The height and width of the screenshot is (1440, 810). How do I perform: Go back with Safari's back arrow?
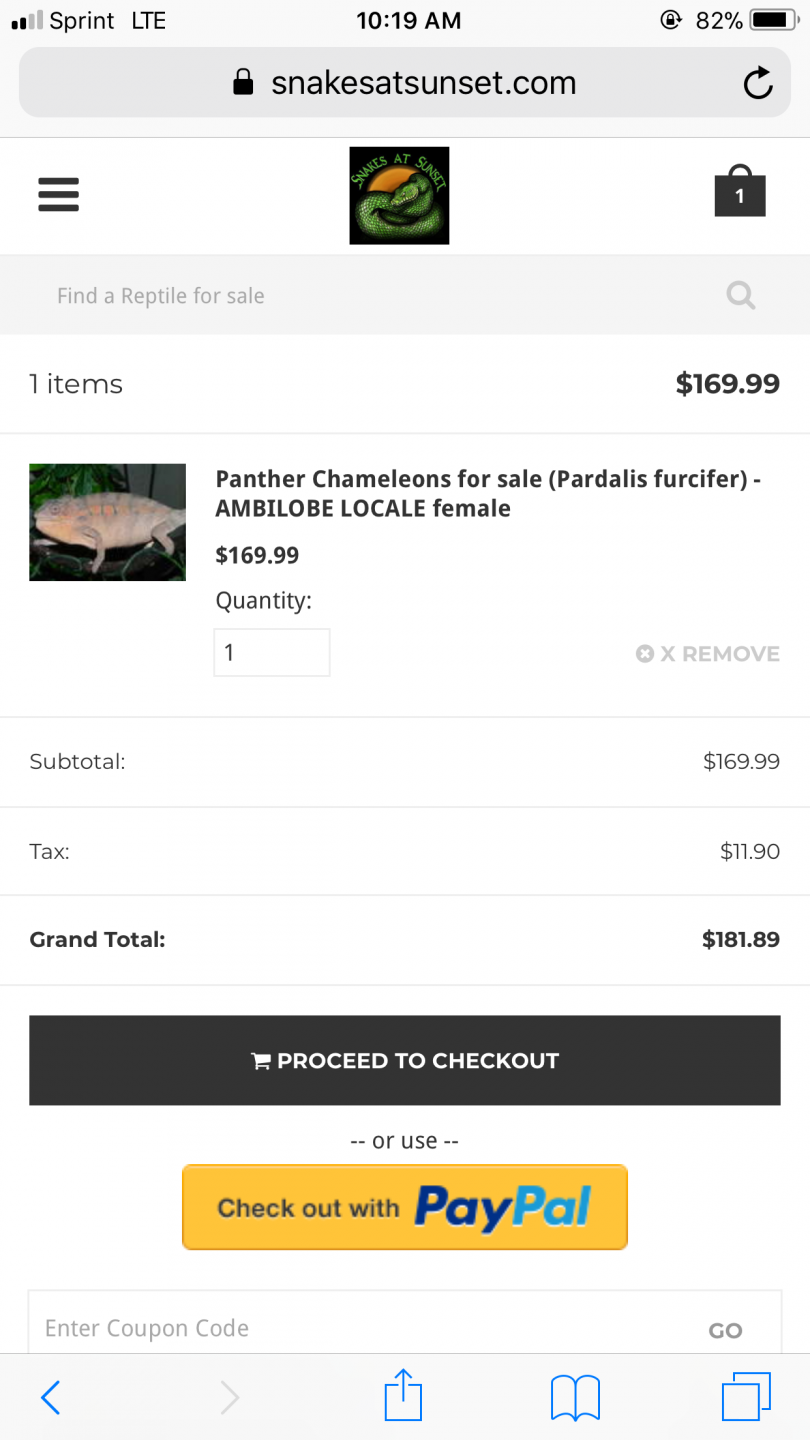click(51, 1396)
